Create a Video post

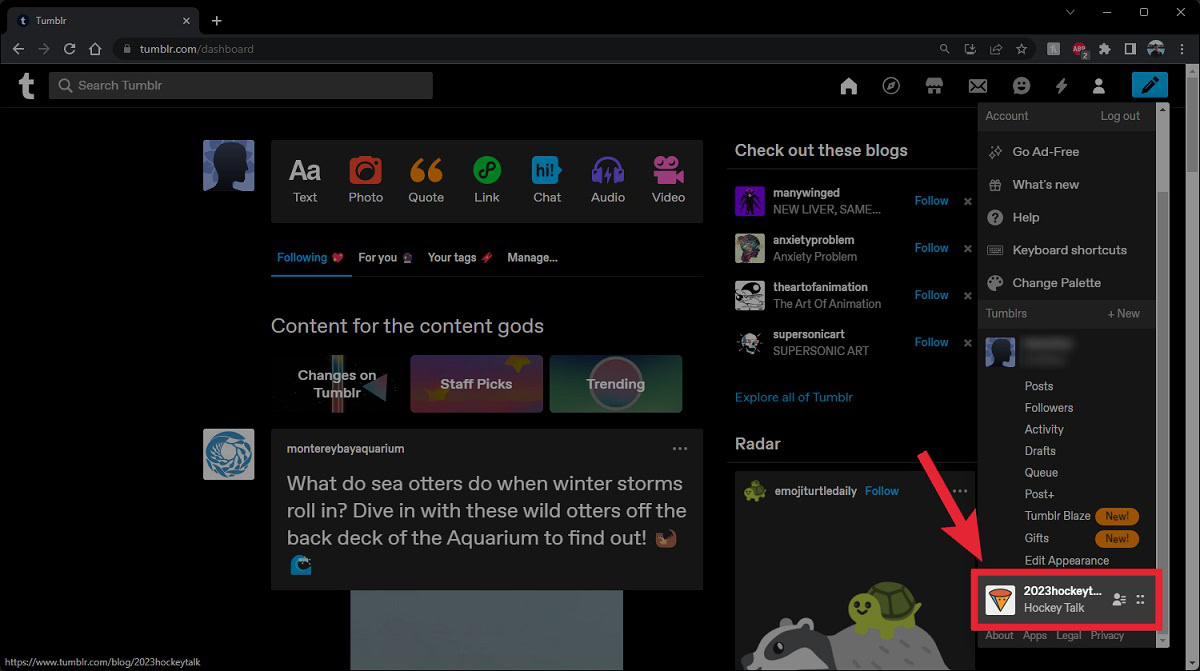pos(668,180)
